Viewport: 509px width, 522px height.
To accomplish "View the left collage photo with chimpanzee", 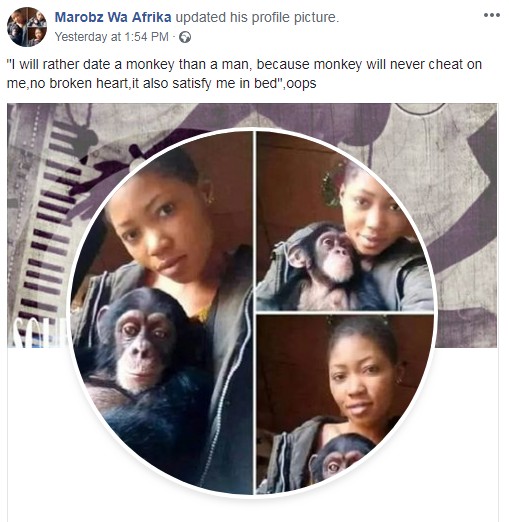I will click(x=163, y=313).
